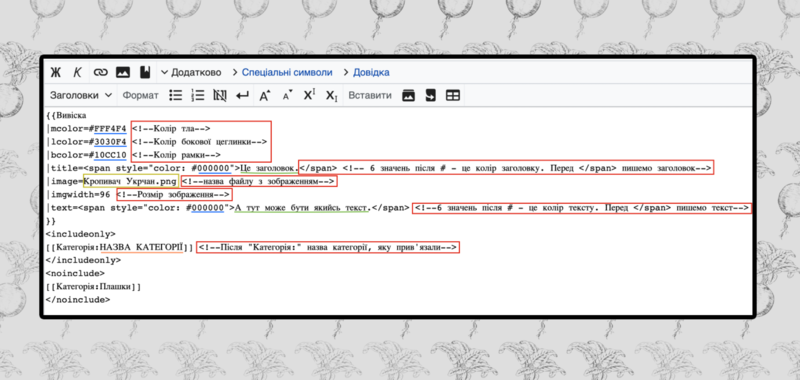The width and height of the screenshot is (800, 380).
Task: Click the [[Категорія:Плашки]] line
Action: tap(93, 287)
